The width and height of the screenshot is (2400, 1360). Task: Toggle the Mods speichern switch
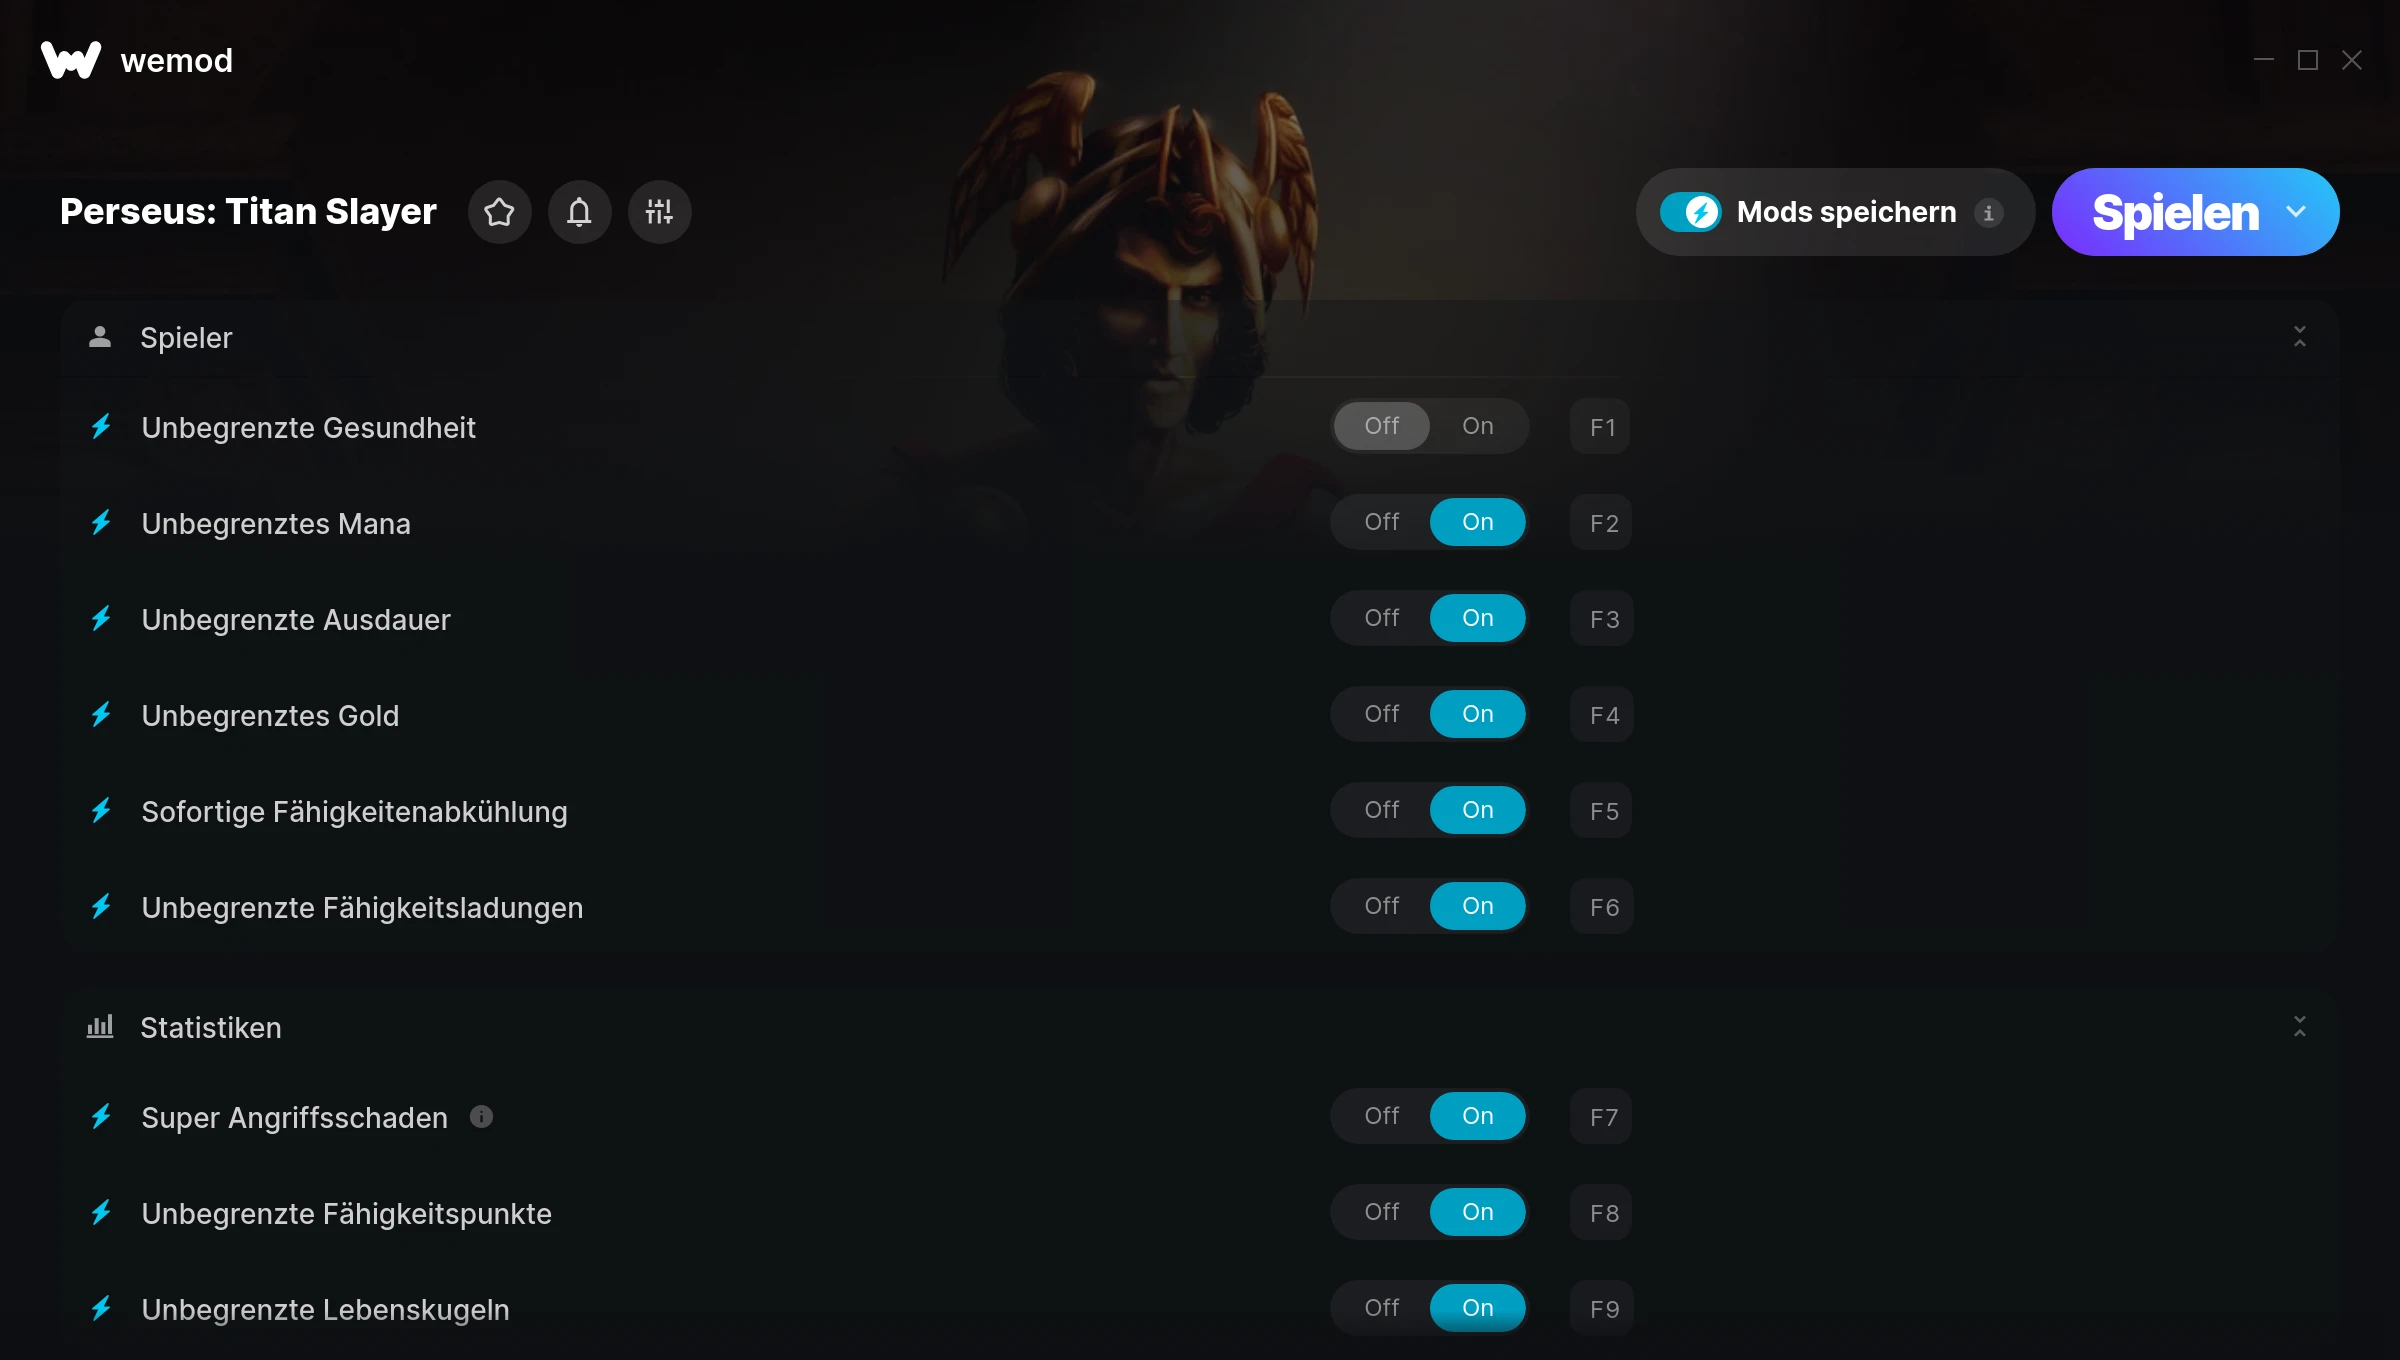[x=1690, y=212]
